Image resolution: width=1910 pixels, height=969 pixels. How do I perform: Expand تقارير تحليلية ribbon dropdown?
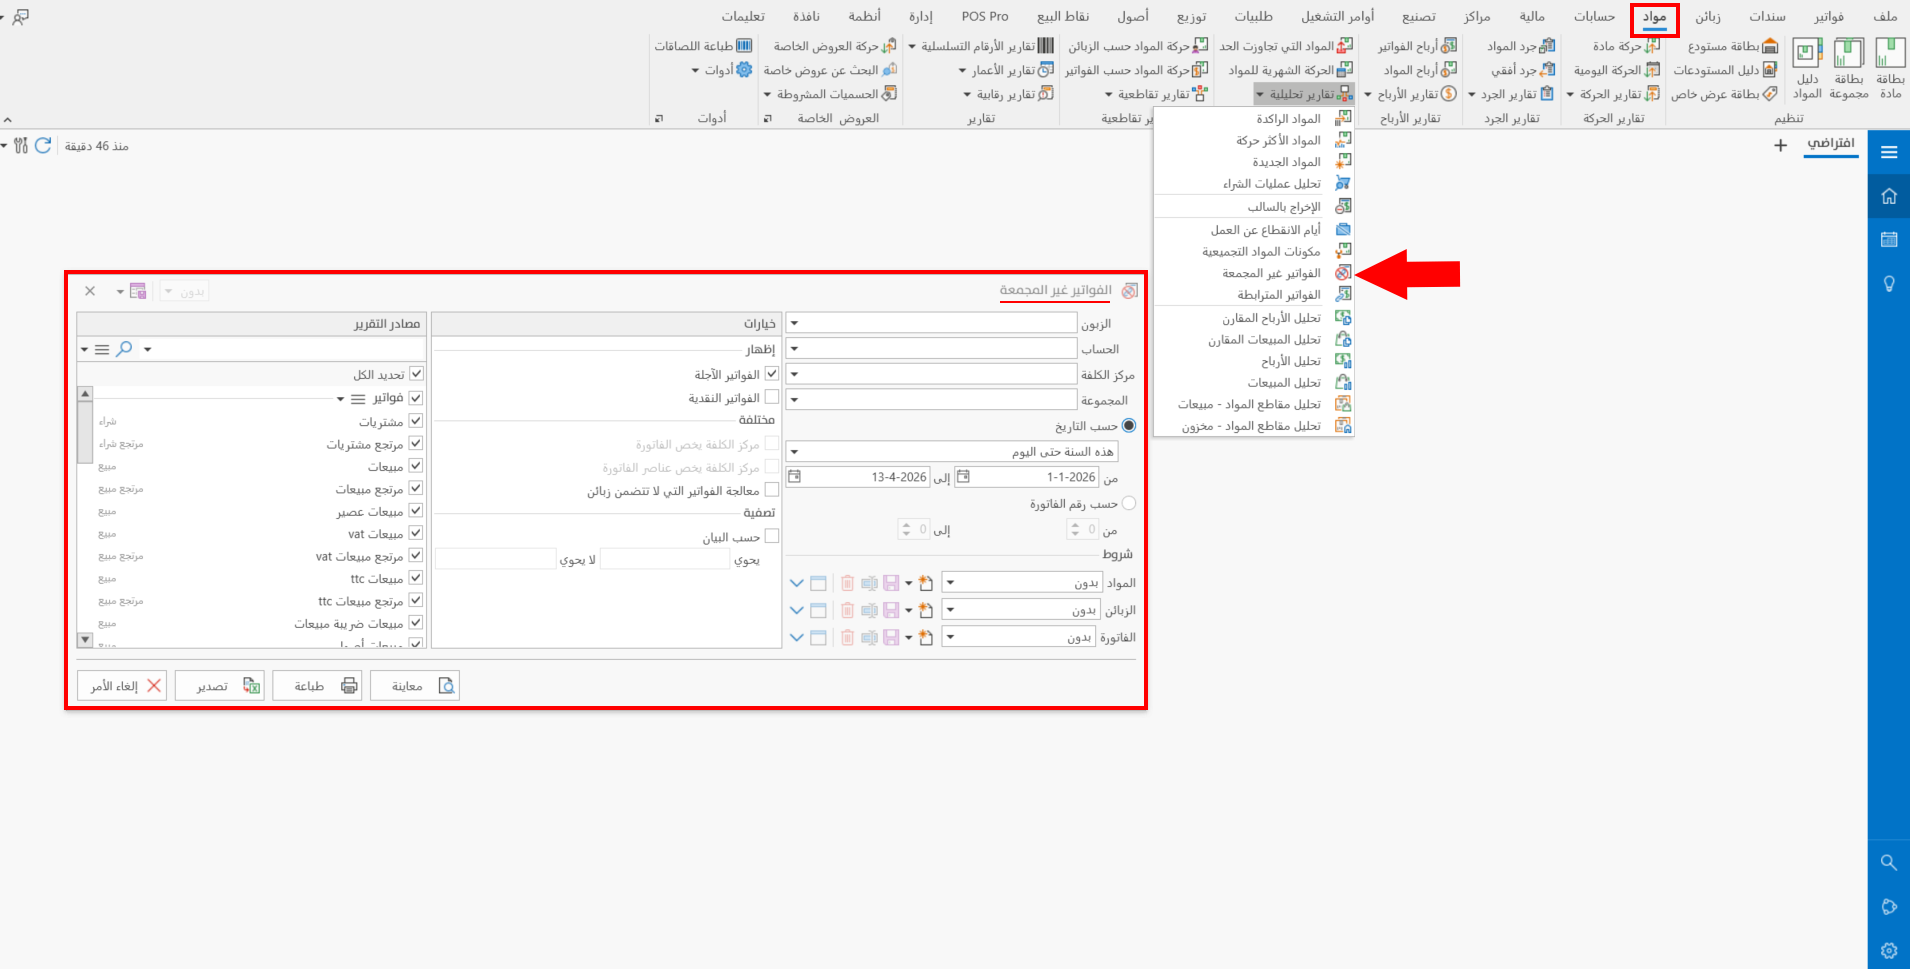(x=1304, y=94)
